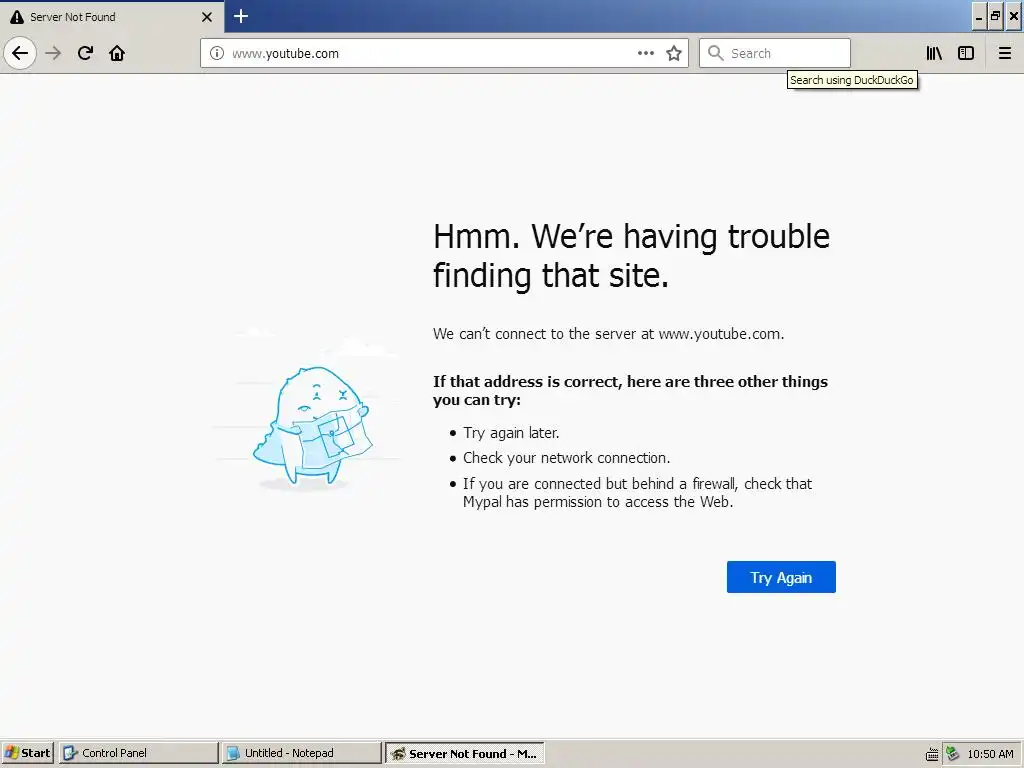The width and height of the screenshot is (1024, 768).
Task: Open the network tray icon
Action: [x=952, y=753]
